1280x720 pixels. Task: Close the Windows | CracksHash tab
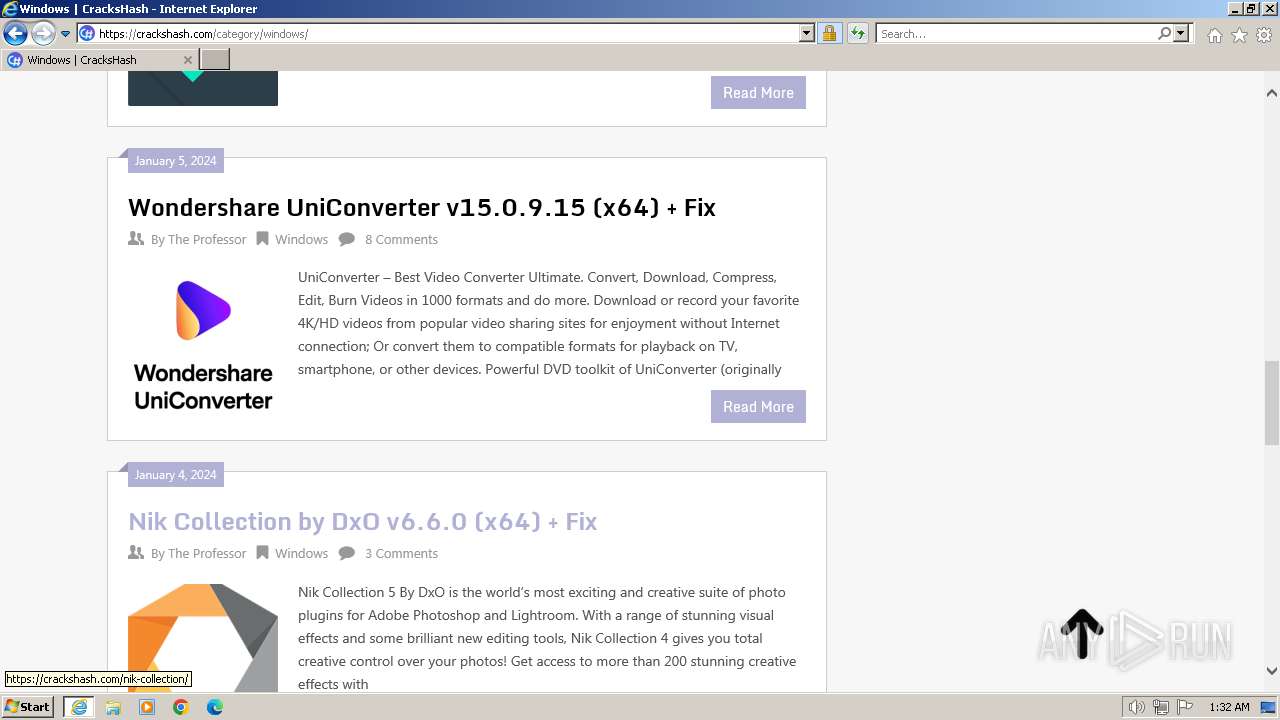pos(188,60)
